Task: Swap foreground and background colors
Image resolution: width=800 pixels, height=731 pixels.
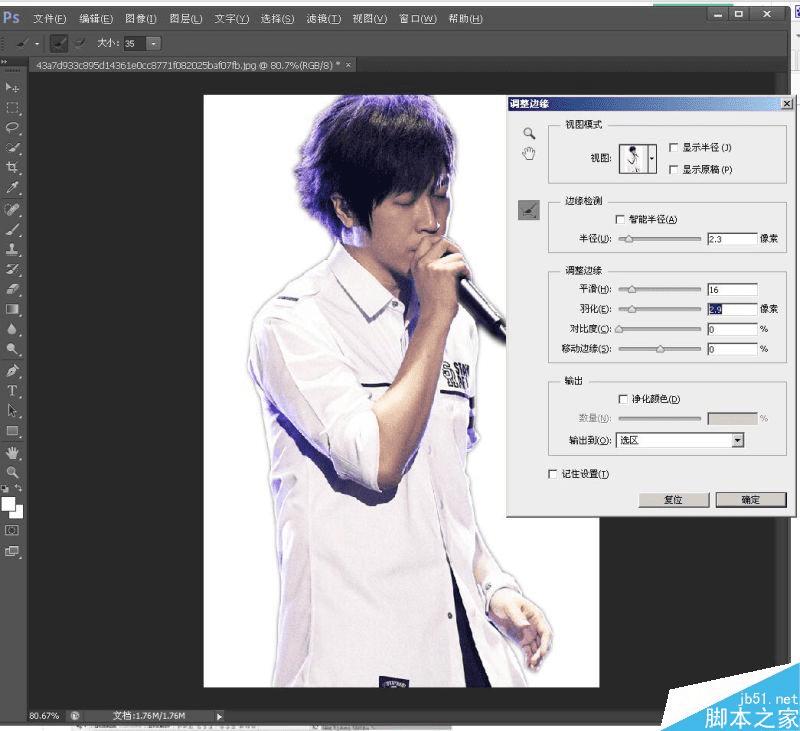Action: click(18, 488)
